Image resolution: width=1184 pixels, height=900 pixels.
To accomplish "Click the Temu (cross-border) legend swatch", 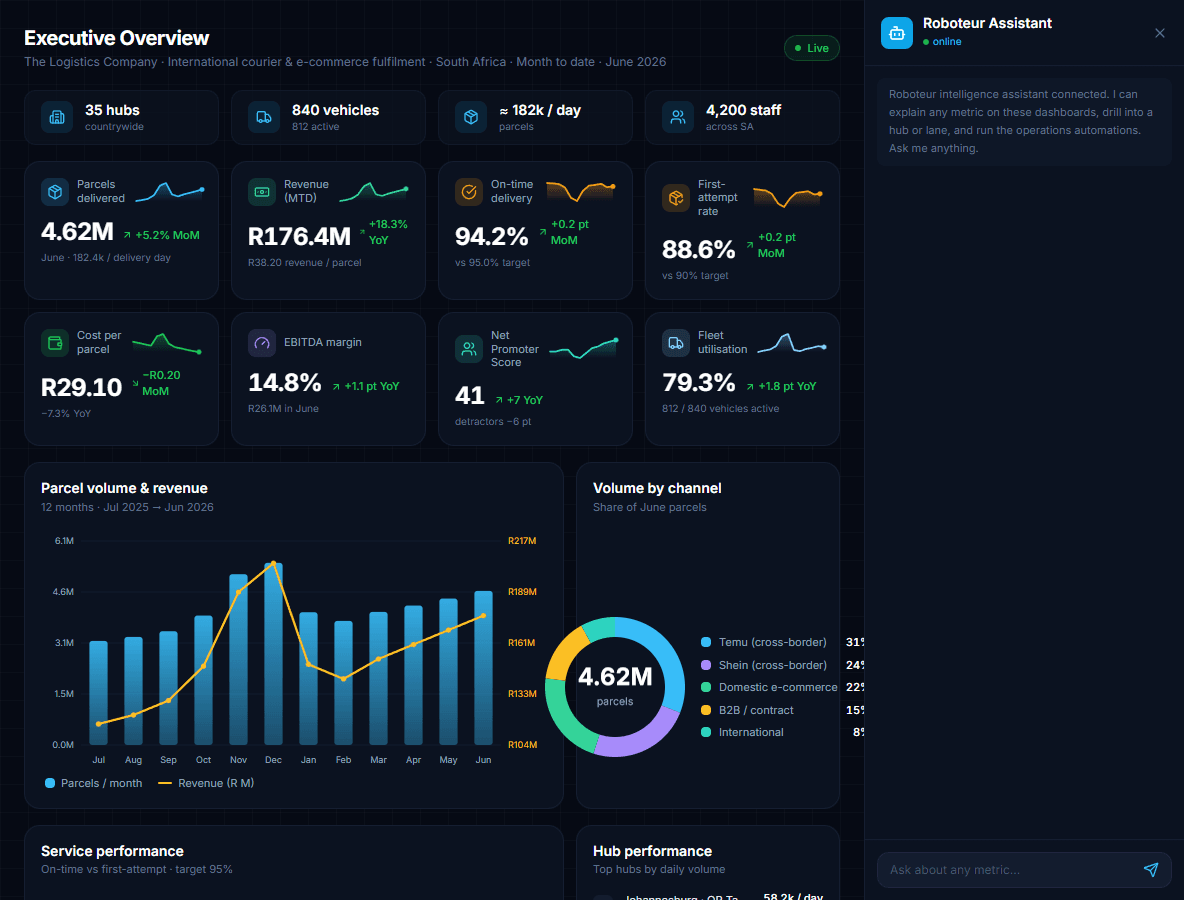I will [x=706, y=643].
